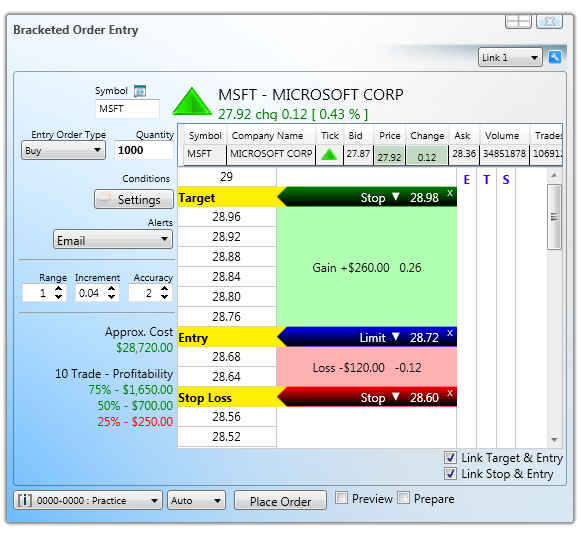The width and height of the screenshot is (581, 536).
Task: Open the Link 1 dropdown
Action: [510, 57]
